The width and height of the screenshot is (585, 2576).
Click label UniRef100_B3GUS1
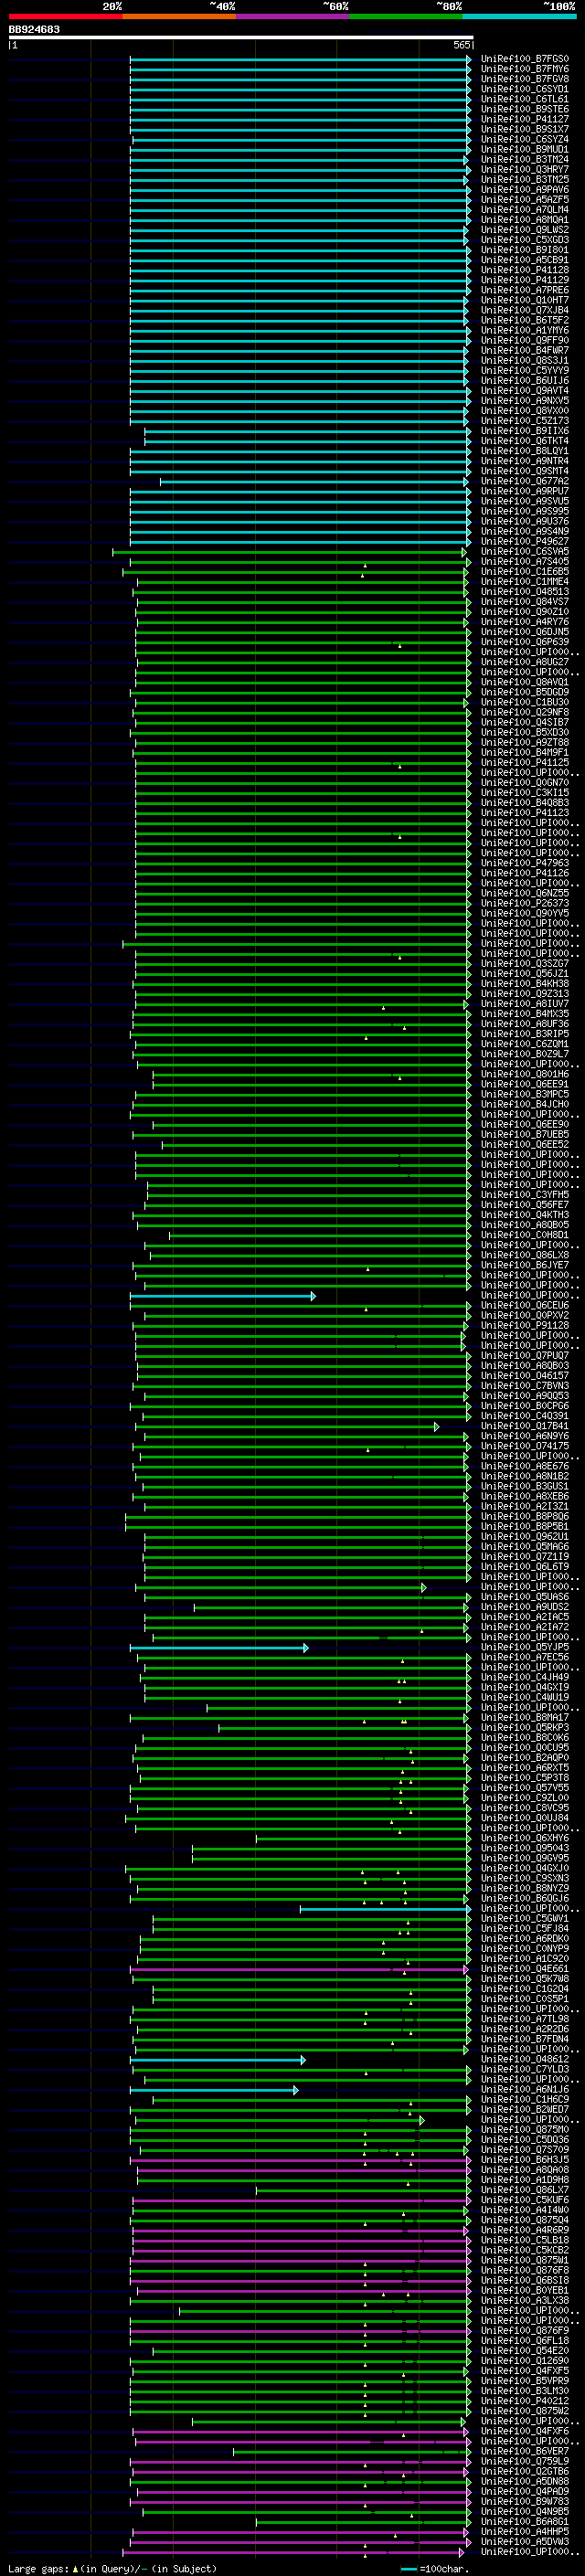coord(525,1486)
